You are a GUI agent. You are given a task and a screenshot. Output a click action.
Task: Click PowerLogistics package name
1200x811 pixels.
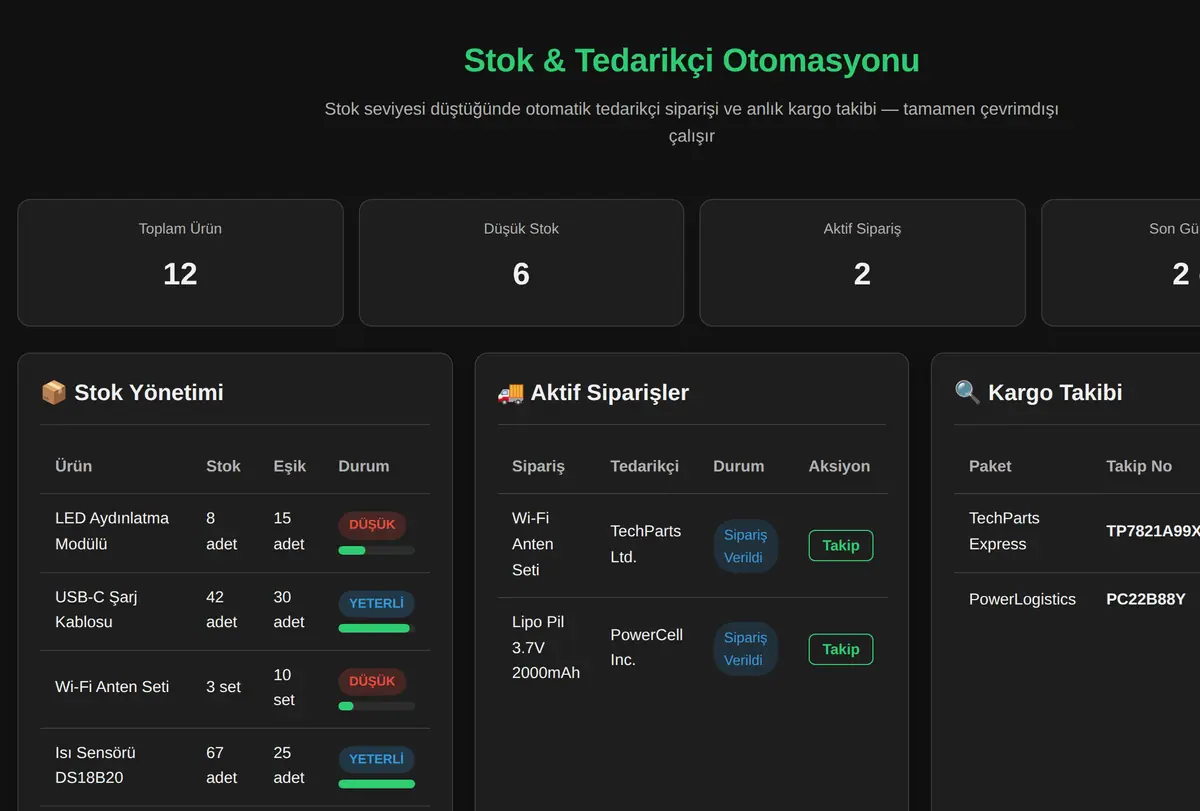click(x=1022, y=599)
